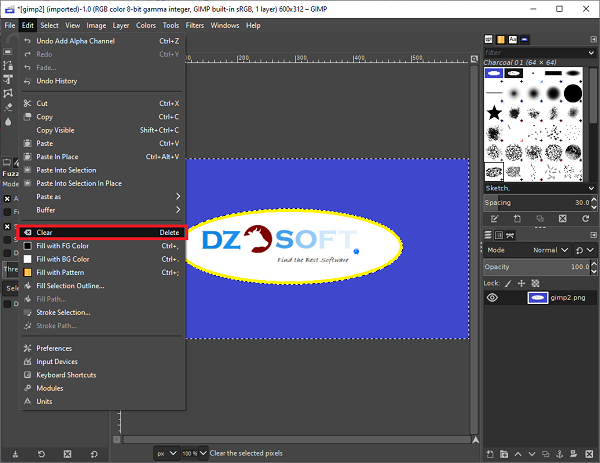Open Keyboard Shortcuts entry
This screenshot has width=600, height=463.
[x=102, y=375]
